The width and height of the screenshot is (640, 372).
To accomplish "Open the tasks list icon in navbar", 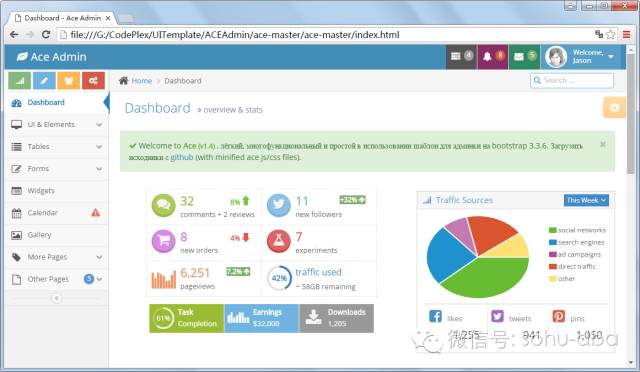I will point(456,56).
